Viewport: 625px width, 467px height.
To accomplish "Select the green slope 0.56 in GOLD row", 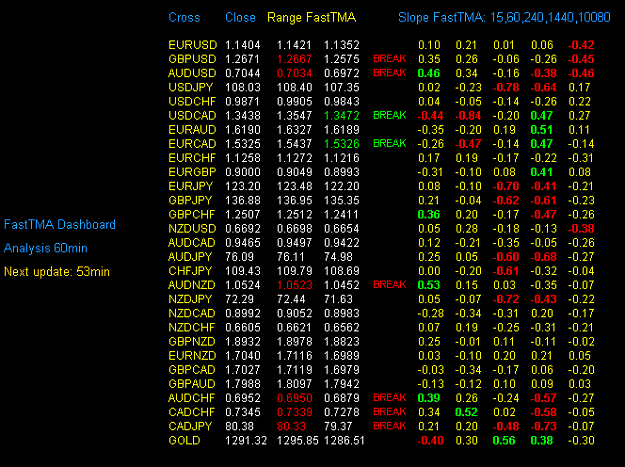I will pyautogui.click(x=504, y=441).
